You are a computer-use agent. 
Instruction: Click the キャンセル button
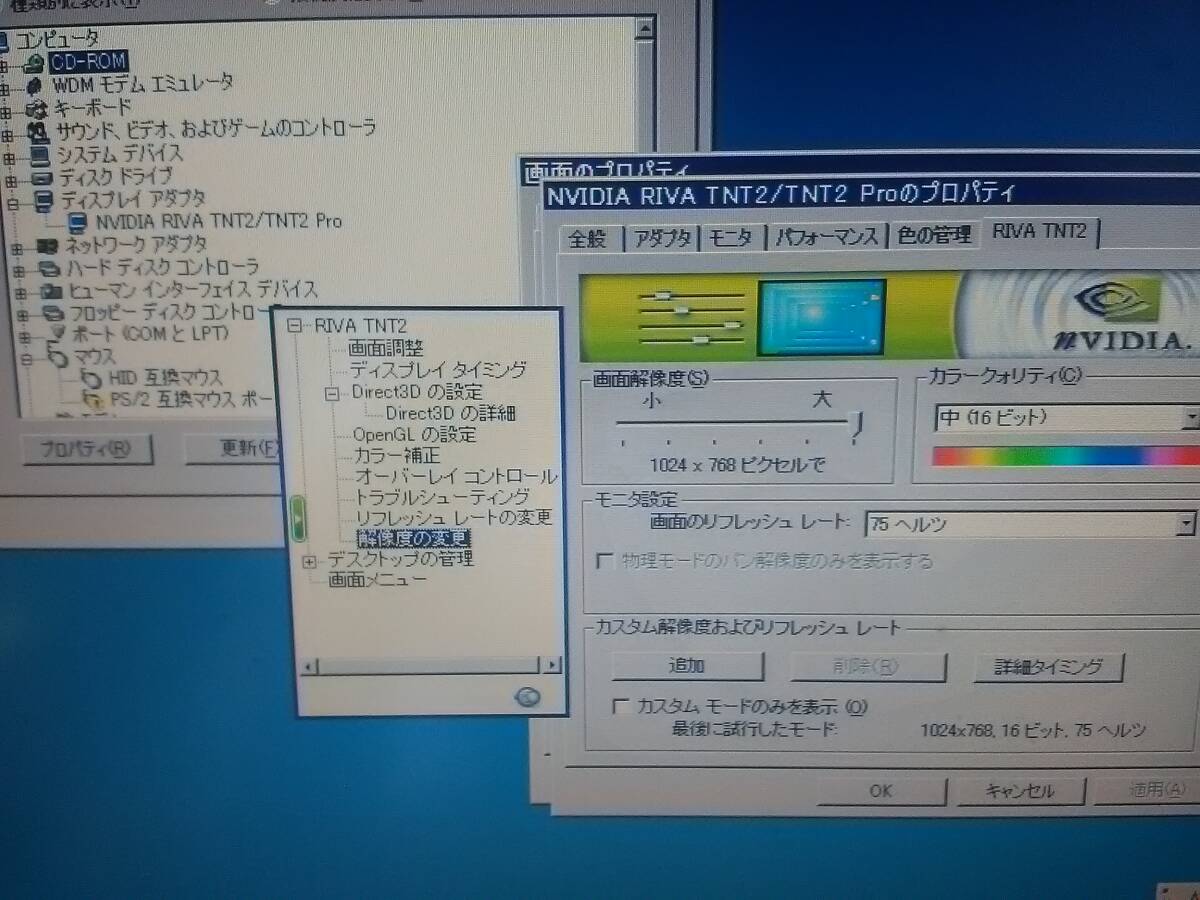tap(1020, 791)
